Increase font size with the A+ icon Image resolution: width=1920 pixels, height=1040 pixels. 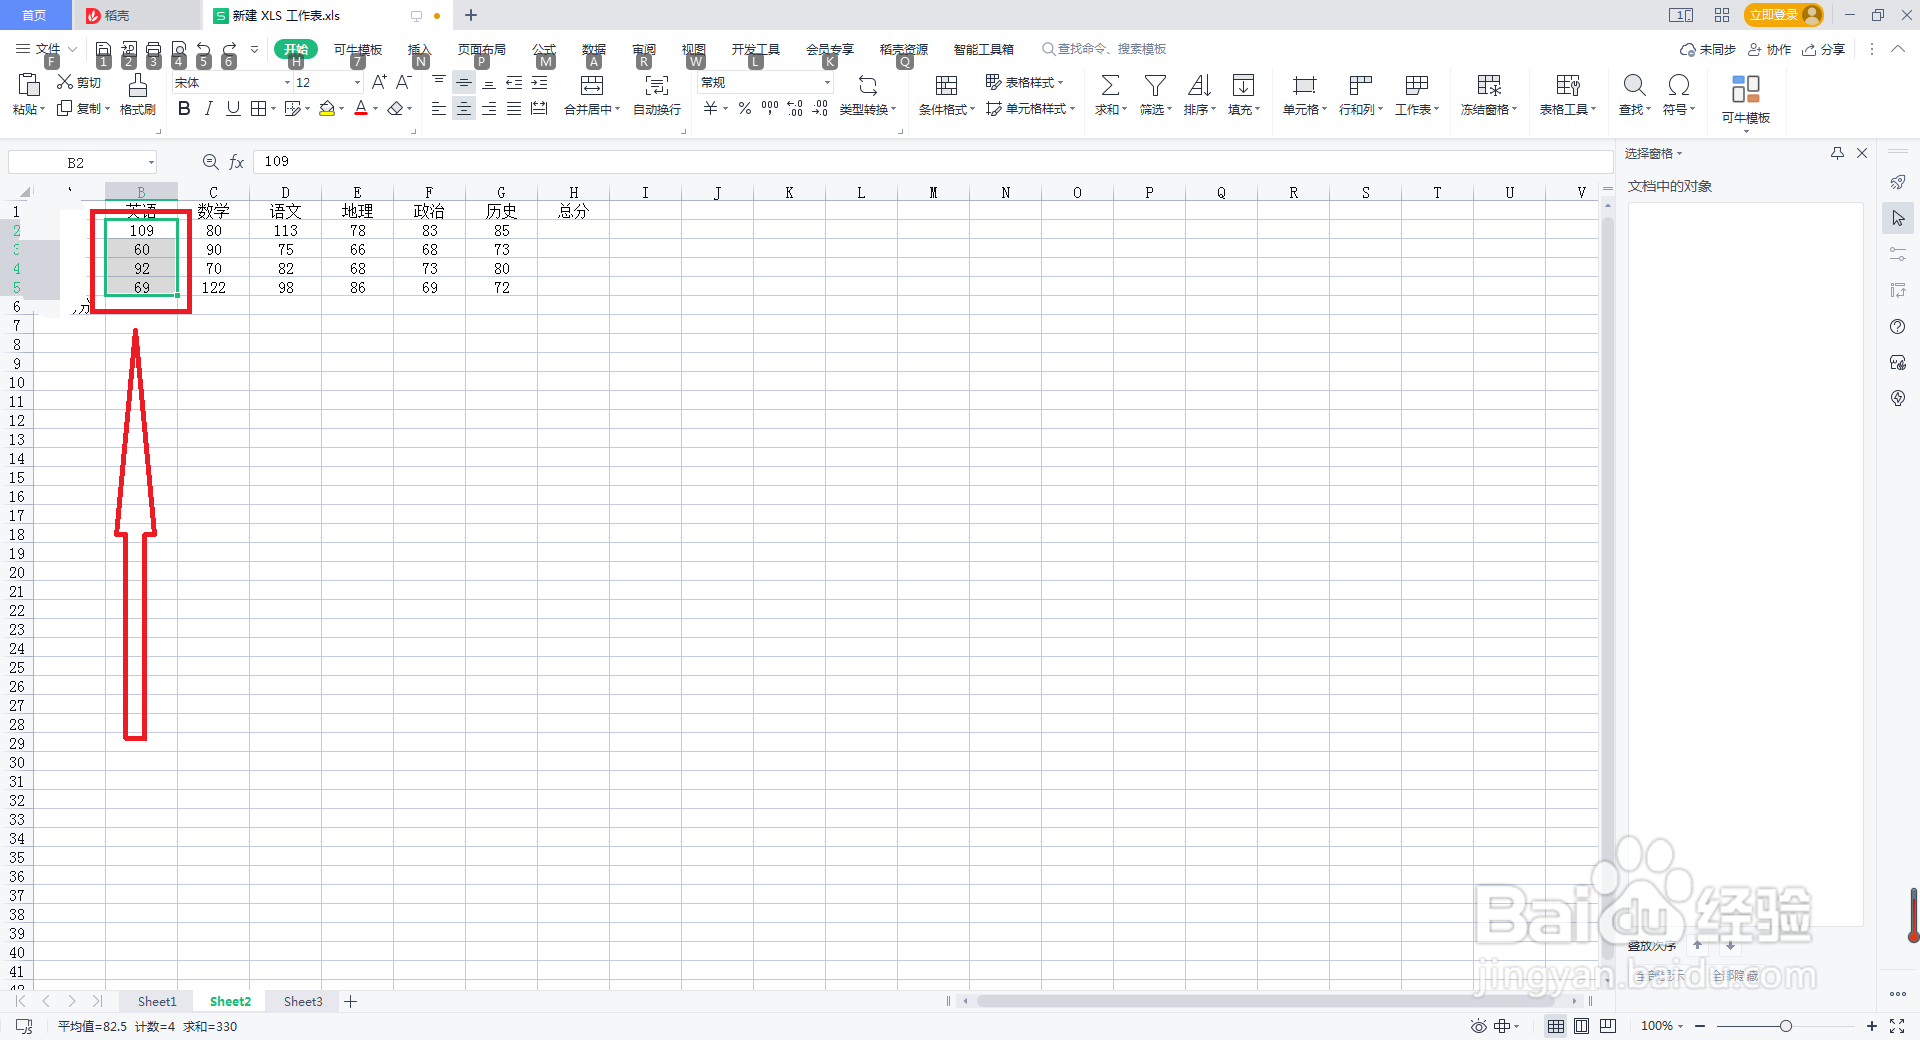click(x=379, y=82)
